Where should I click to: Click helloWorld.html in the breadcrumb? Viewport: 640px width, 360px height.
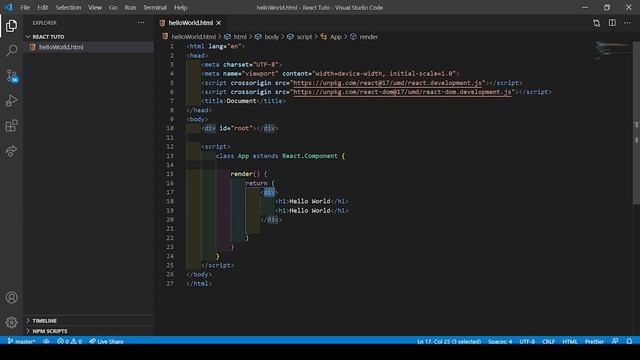click(193, 37)
